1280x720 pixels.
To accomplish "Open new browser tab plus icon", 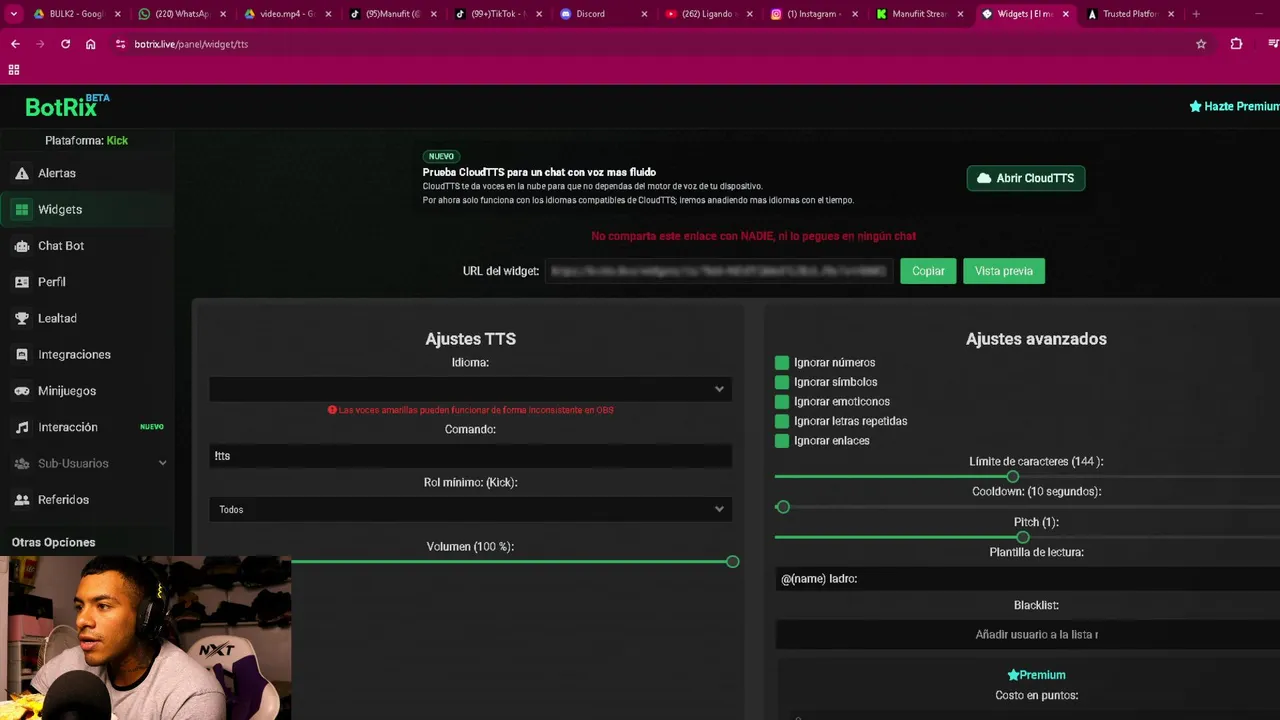I will click(1196, 14).
